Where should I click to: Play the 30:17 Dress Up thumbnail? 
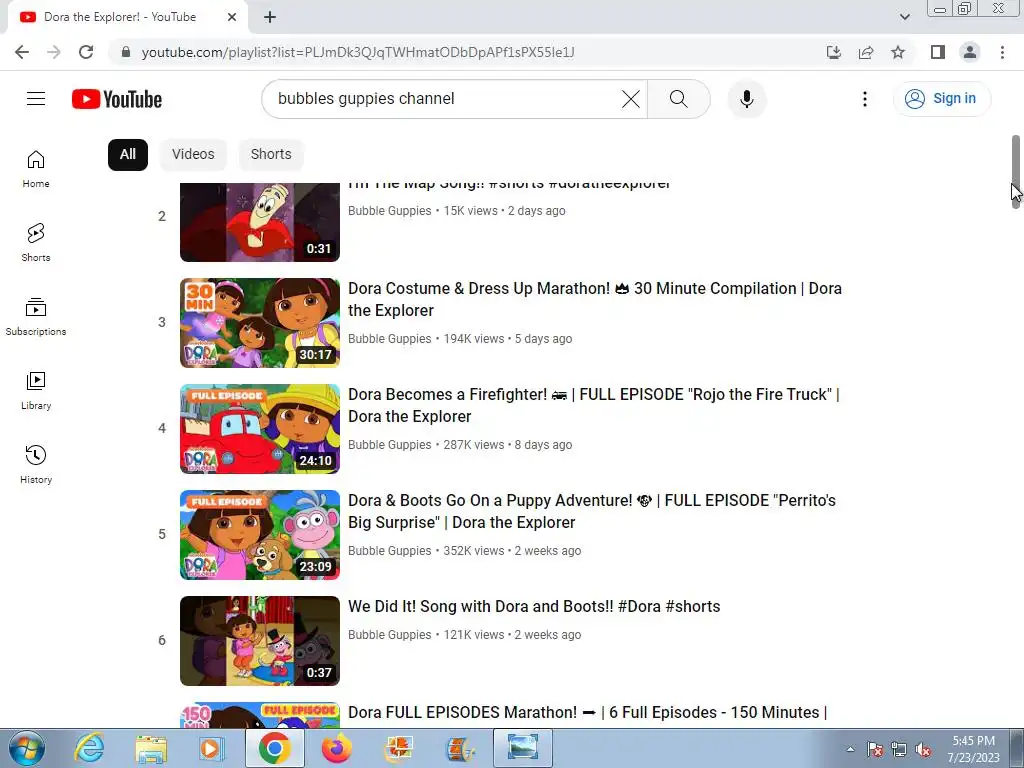260,323
